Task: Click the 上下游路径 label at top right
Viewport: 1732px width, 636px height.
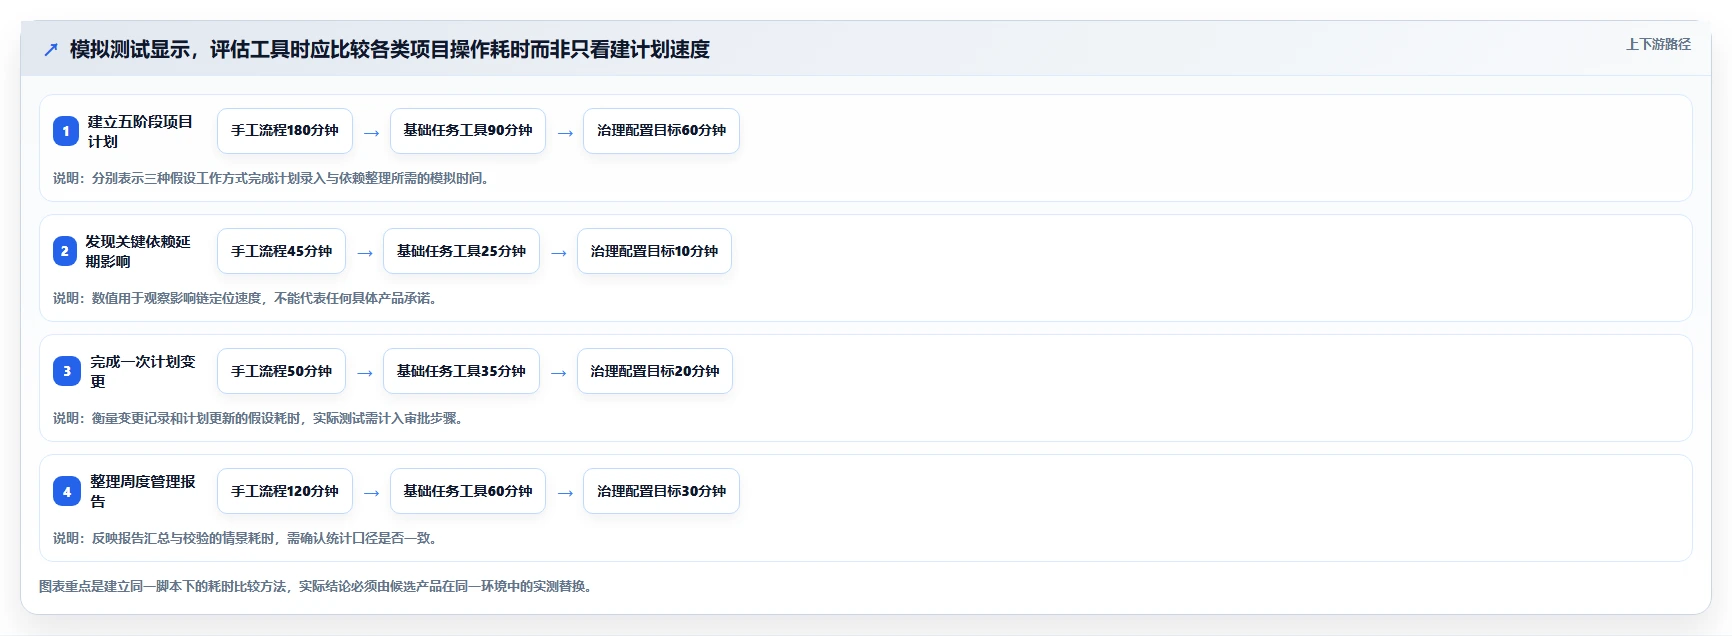Action: click(1658, 44)
